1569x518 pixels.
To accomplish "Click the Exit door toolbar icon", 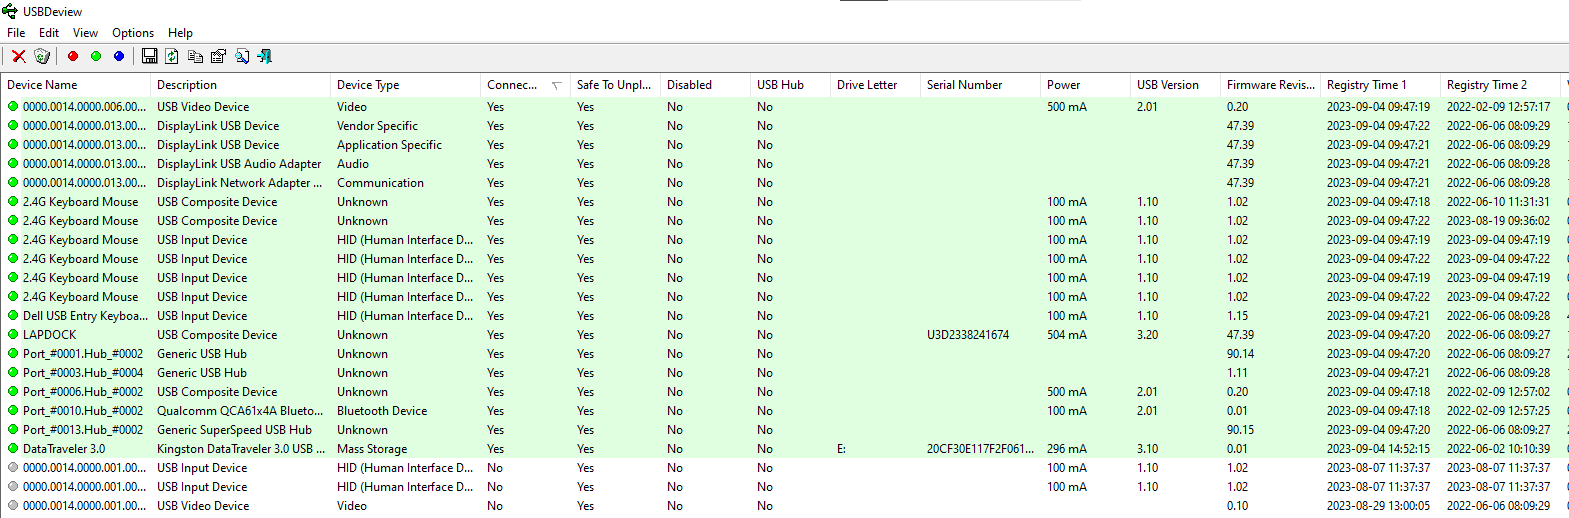I will [264, 56].
